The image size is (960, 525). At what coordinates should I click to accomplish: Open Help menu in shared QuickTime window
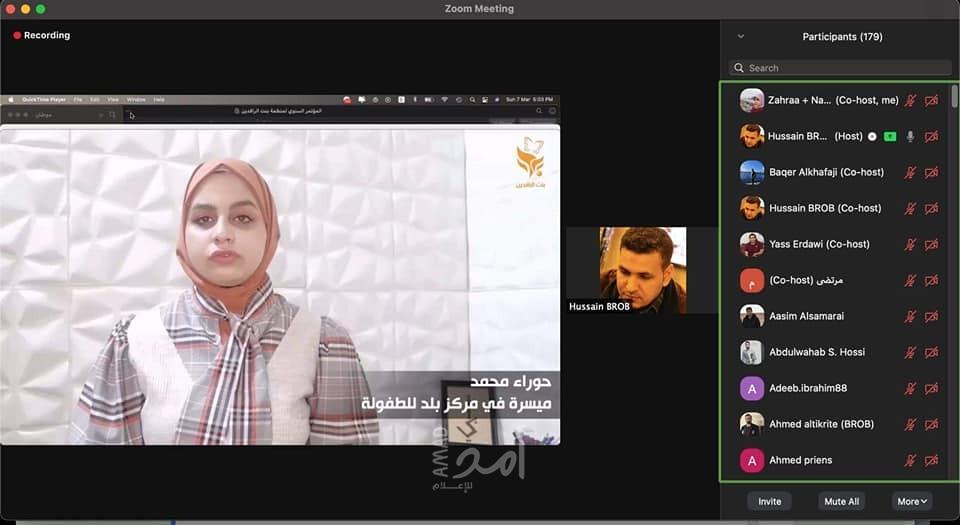click(x=159, y=99)
